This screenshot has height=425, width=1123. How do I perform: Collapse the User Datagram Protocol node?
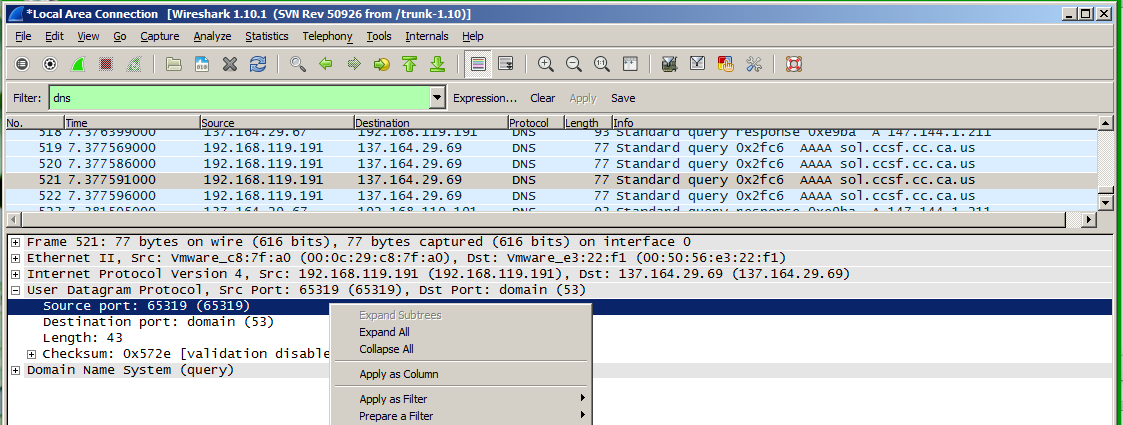16,290
